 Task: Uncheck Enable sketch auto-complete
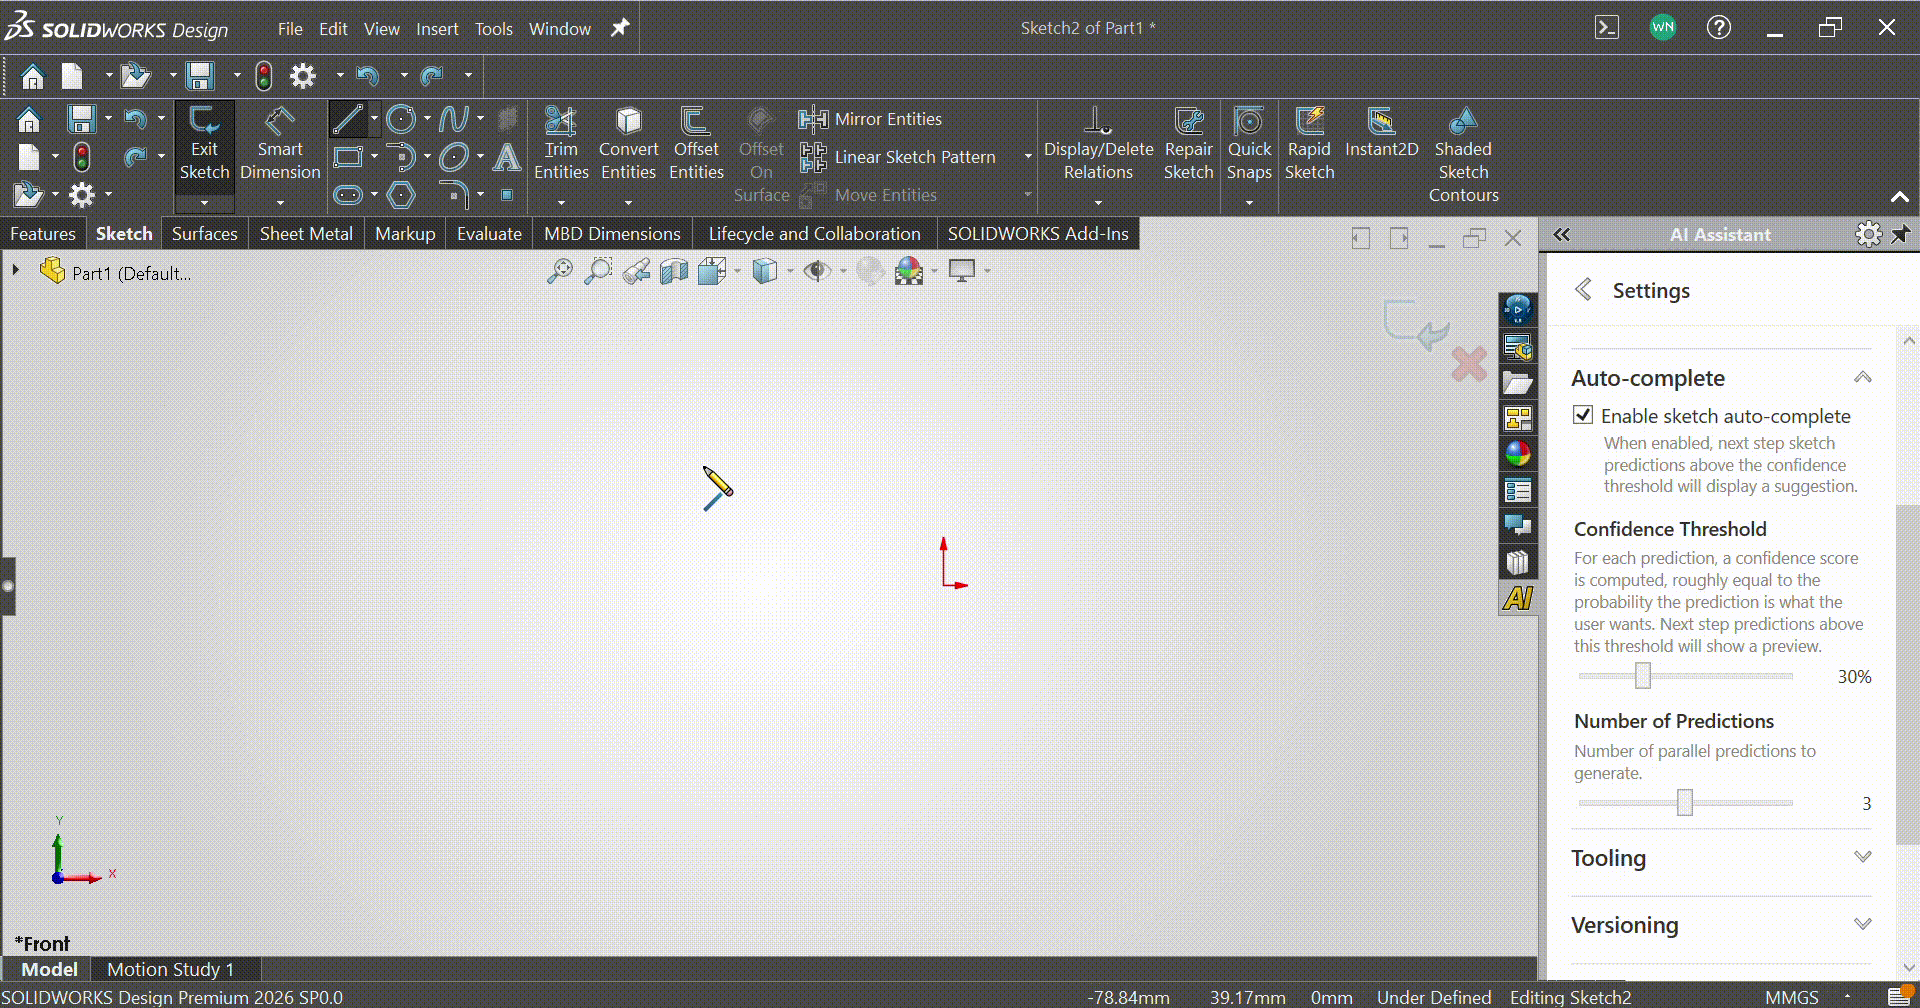point(1584,414)
